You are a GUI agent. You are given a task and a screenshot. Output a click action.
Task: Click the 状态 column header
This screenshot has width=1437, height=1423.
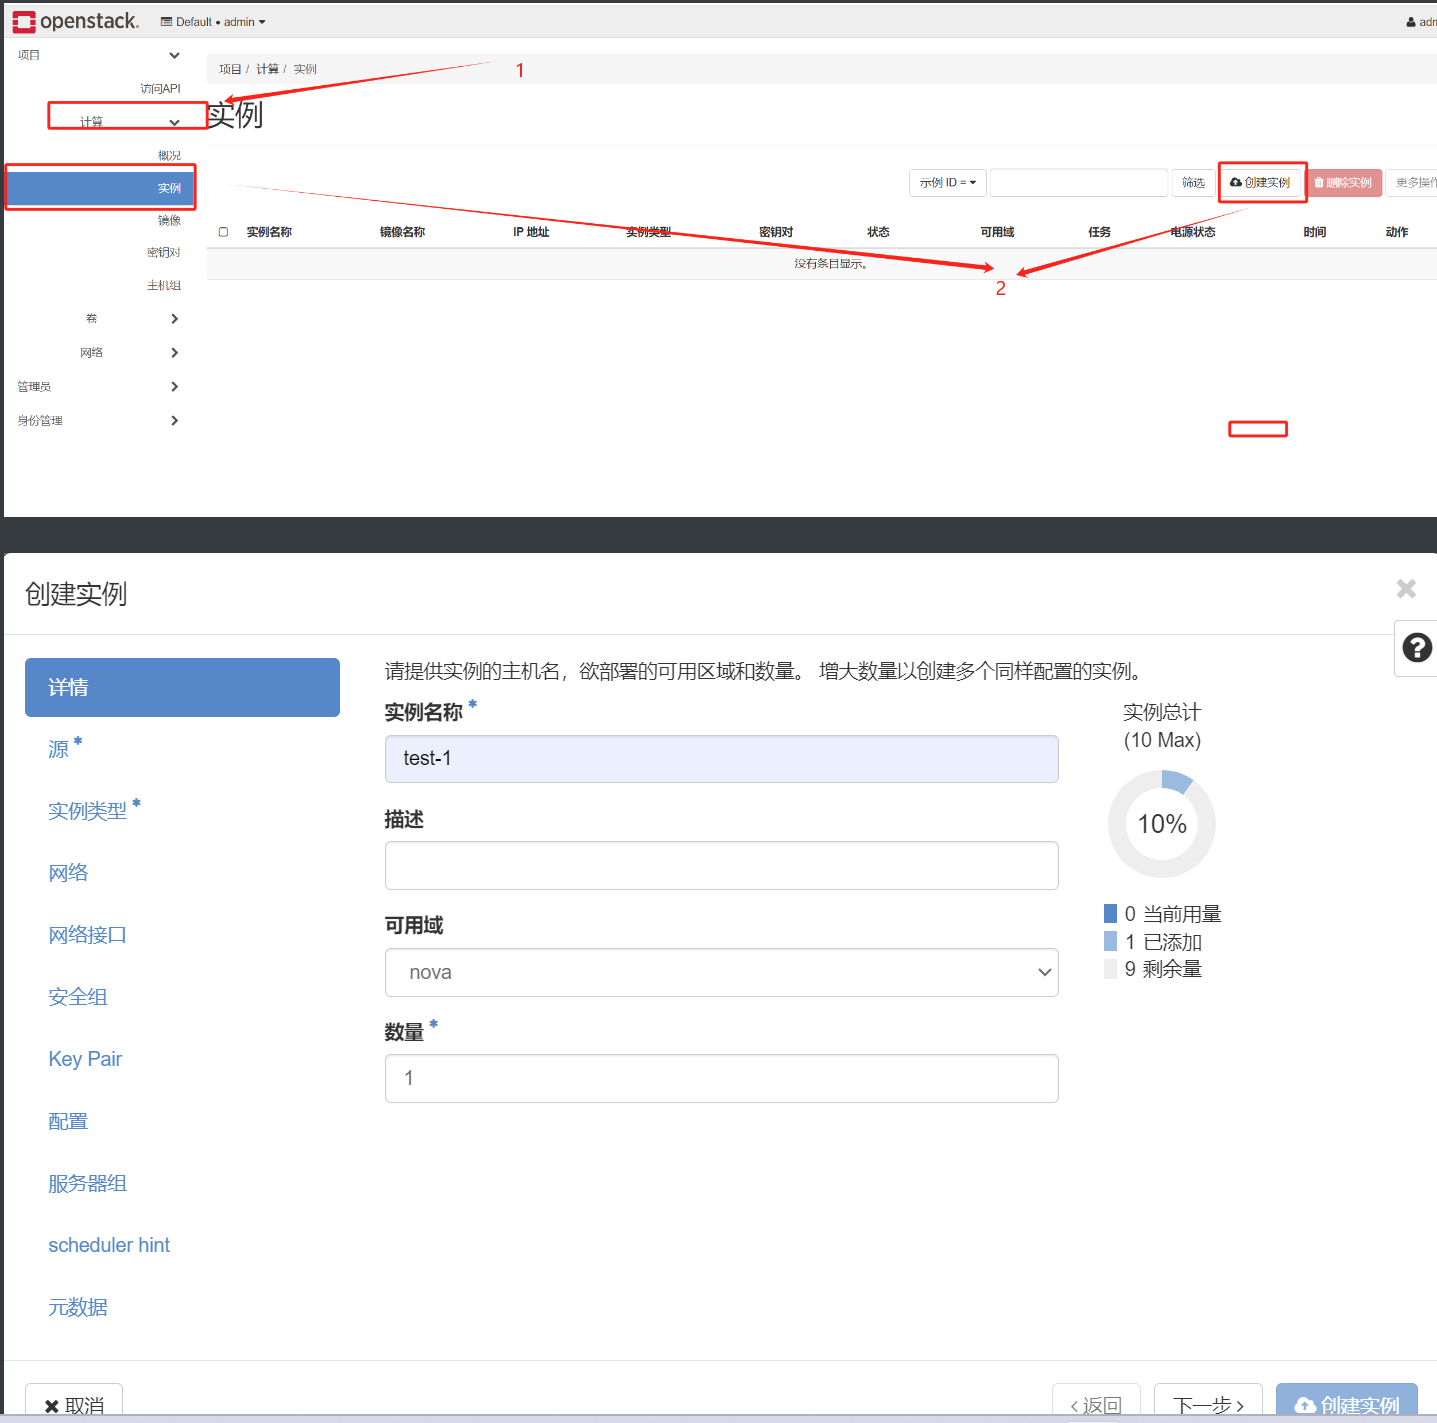[x=878, y=232]
